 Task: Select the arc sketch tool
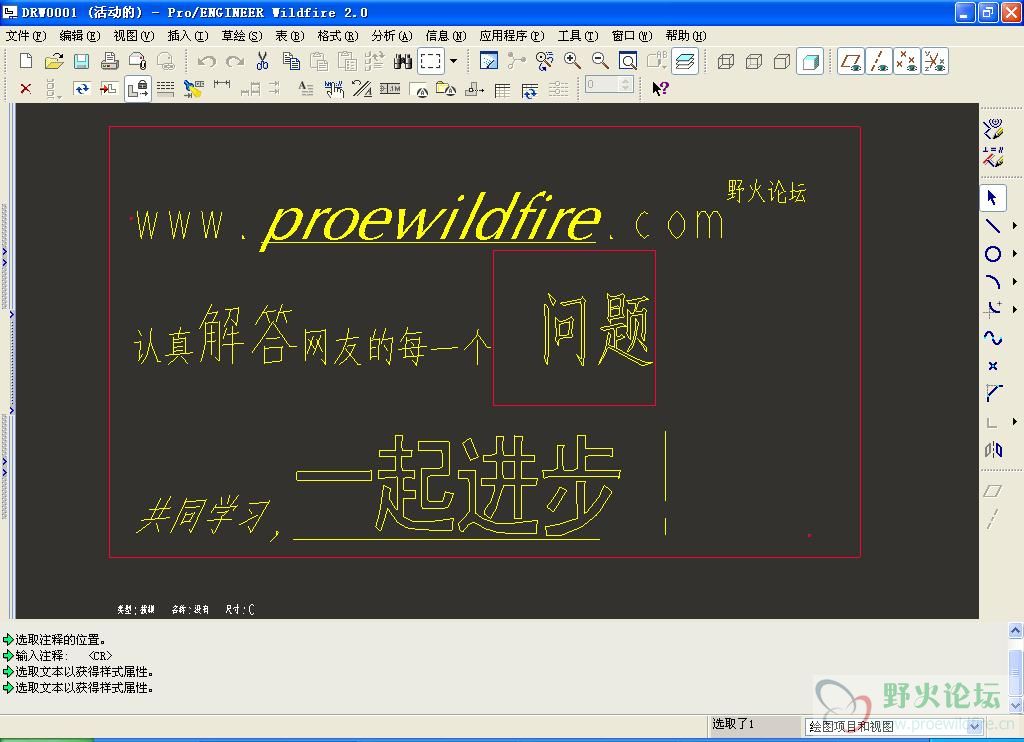993,282
